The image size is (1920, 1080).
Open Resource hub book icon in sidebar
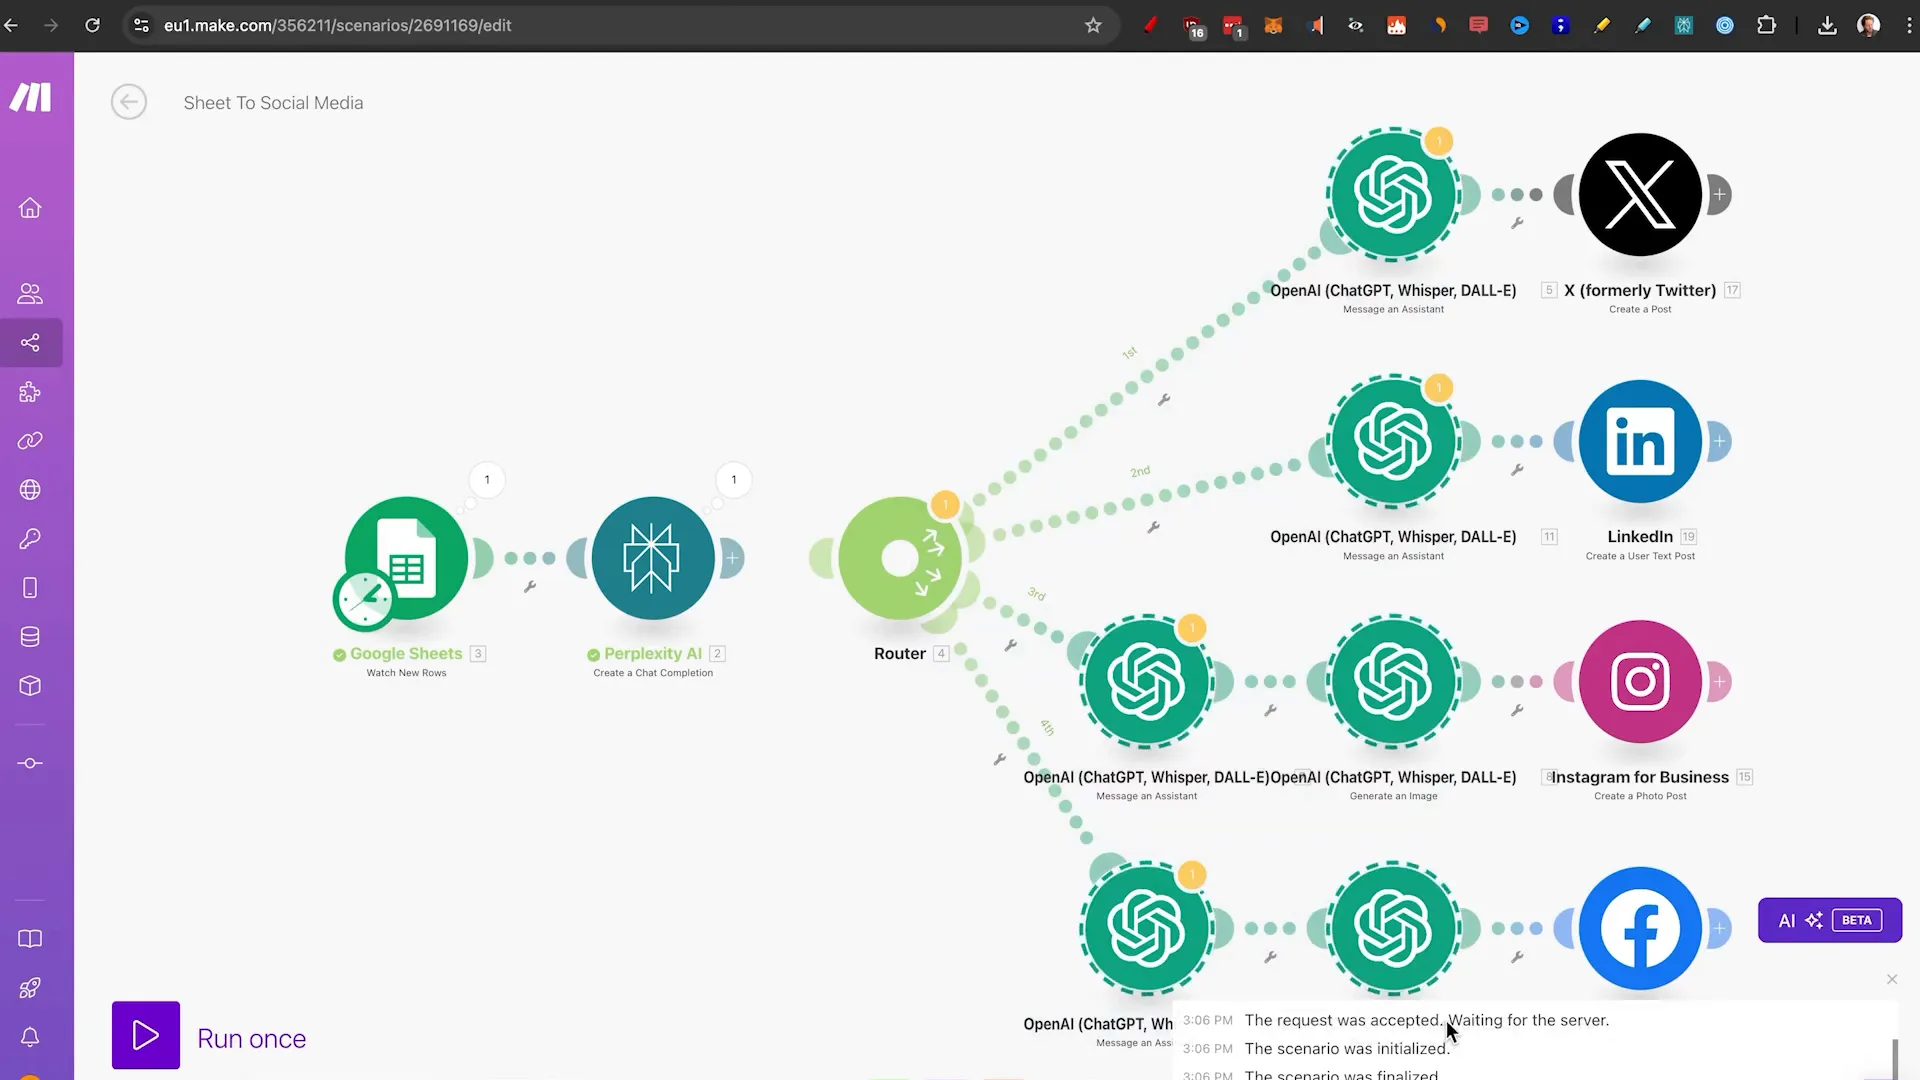(30, 939)
